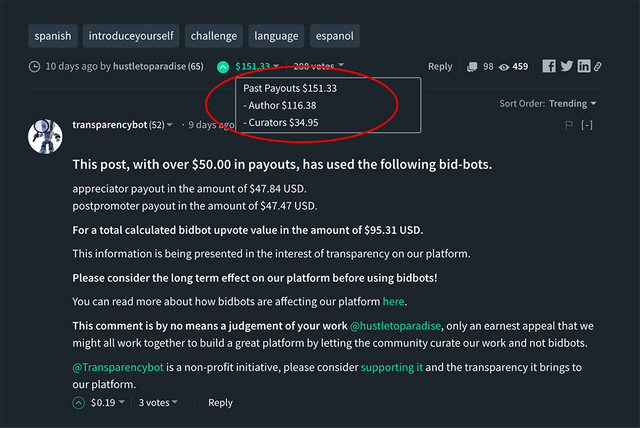Viewport: 640px width, 428px height.
Task: Open transparencybot's robot avatar
Action: coord(45,137)
